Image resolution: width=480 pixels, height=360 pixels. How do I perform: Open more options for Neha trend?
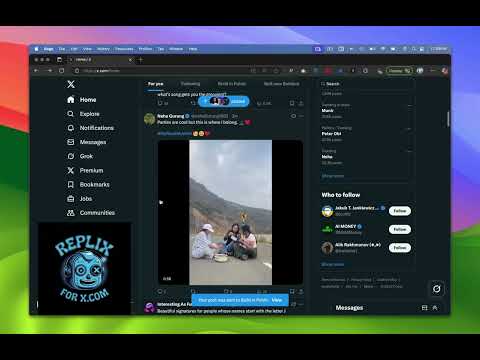pyautogui.click(x=409, y=152)
